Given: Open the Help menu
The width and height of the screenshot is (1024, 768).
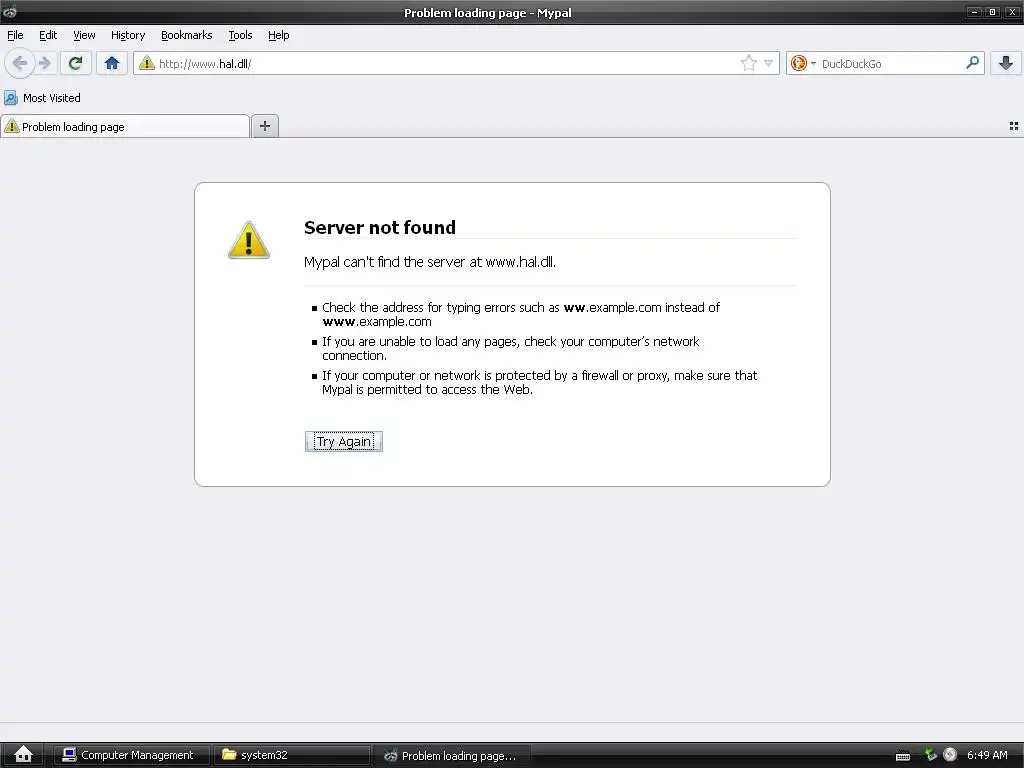Looking at the screenshot, I should 279,35.
